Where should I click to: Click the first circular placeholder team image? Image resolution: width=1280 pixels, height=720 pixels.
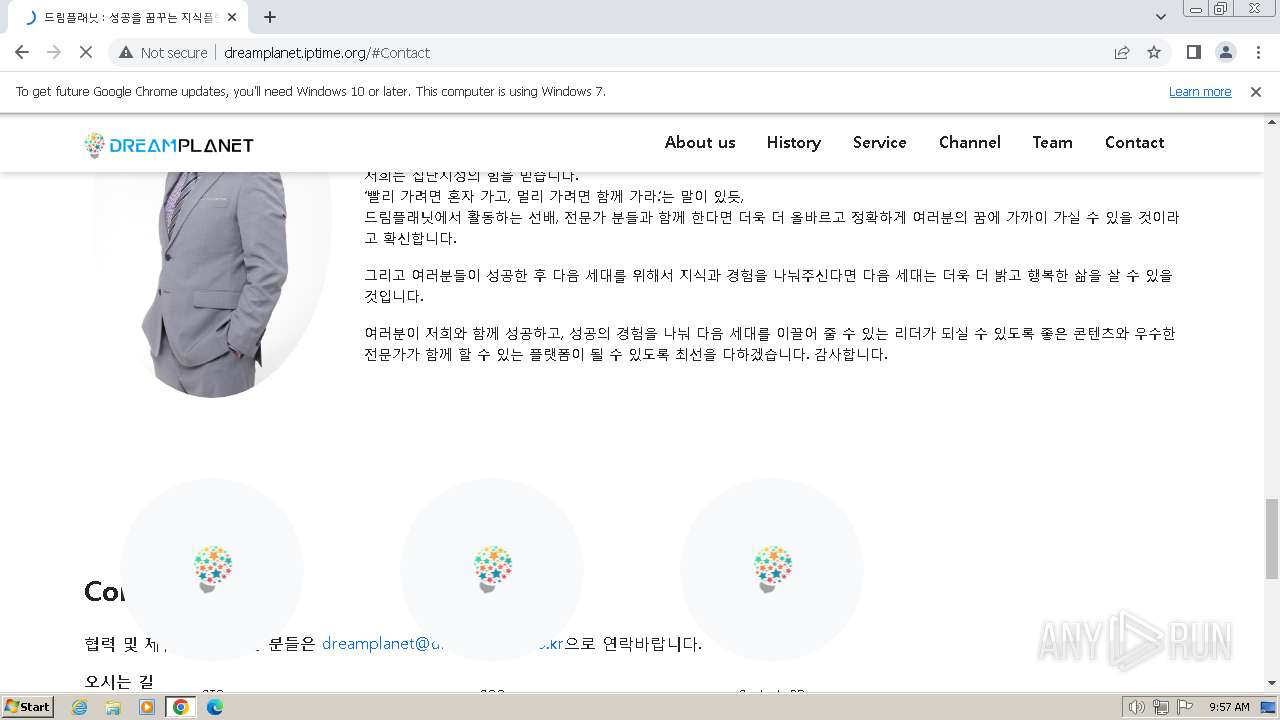(x=212, y=570)
